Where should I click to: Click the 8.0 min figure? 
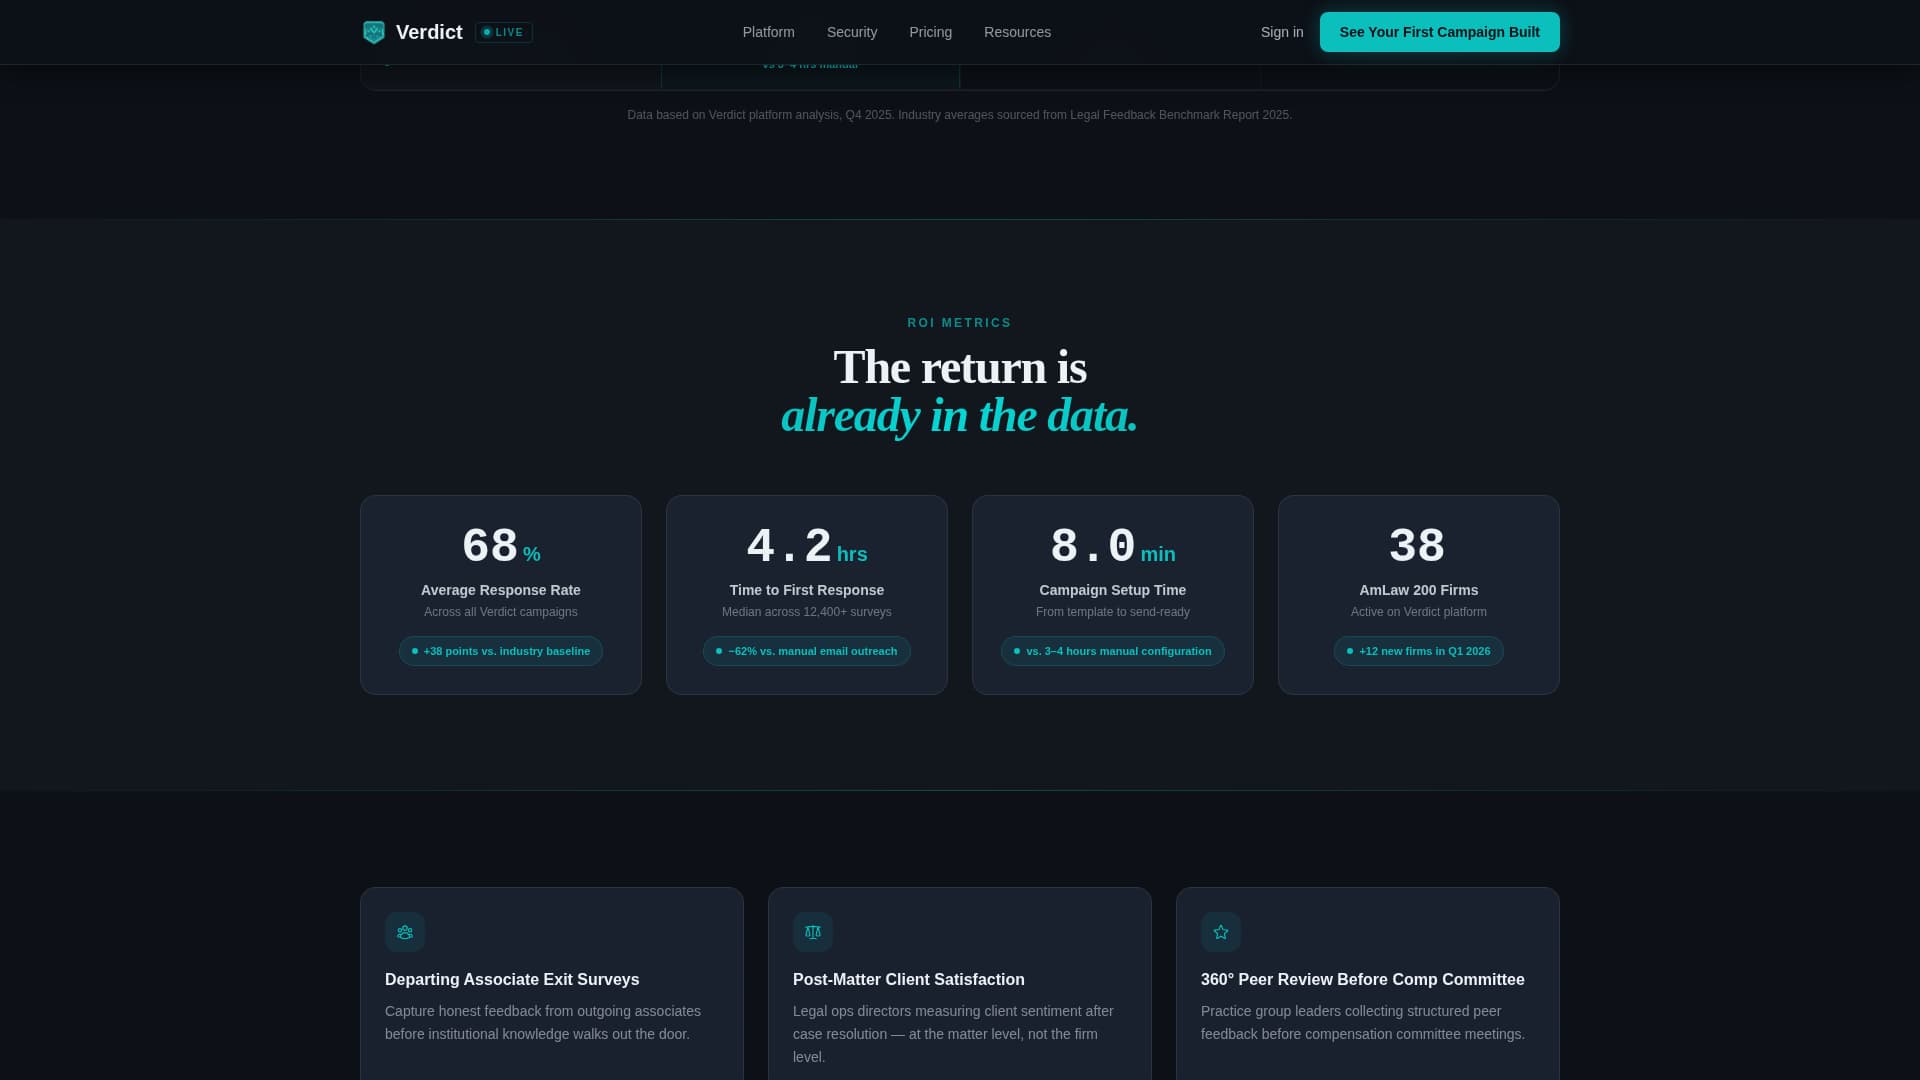1113,547
